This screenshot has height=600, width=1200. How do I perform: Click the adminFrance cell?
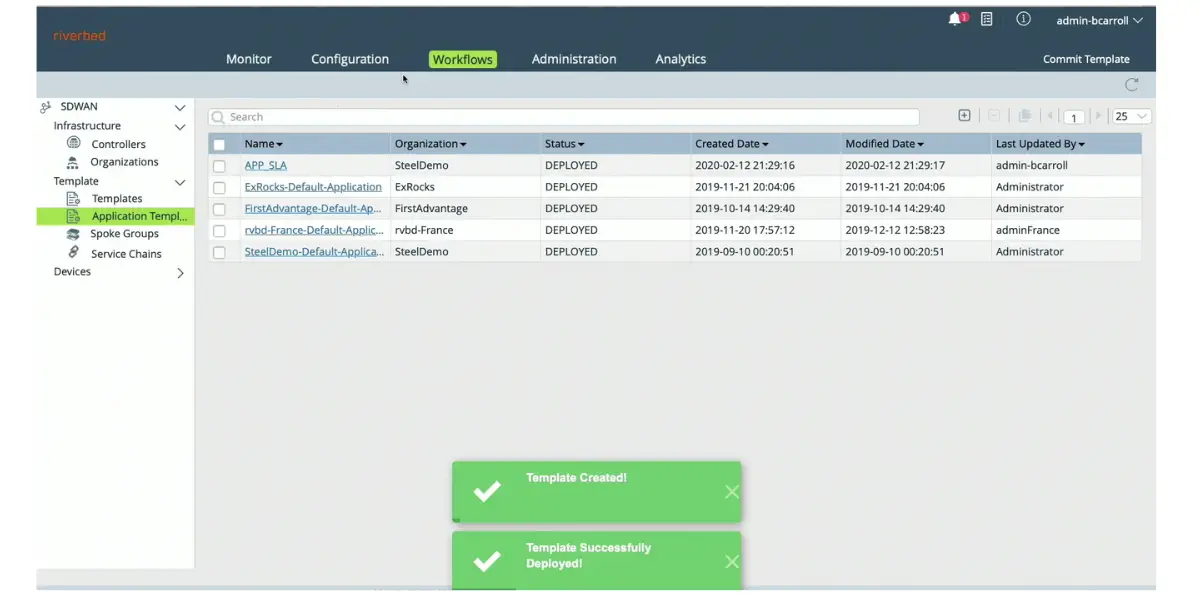1027,230
